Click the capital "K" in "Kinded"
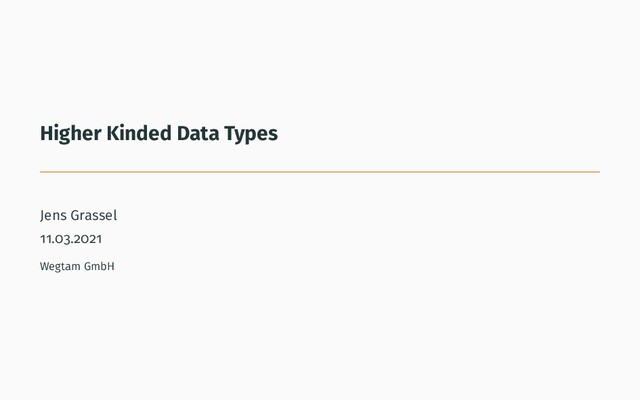This screenshot has width=640, height=400. 113,133
